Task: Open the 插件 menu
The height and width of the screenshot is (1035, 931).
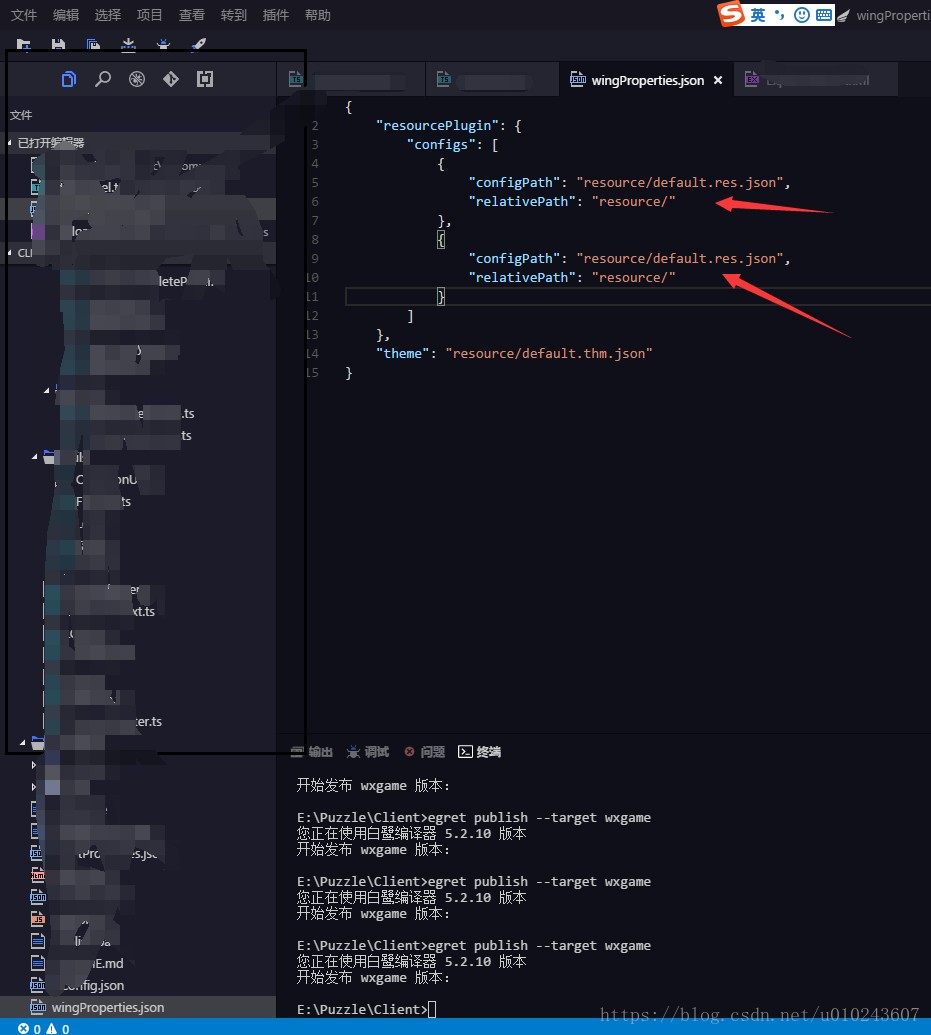Action: pos(276,15)
